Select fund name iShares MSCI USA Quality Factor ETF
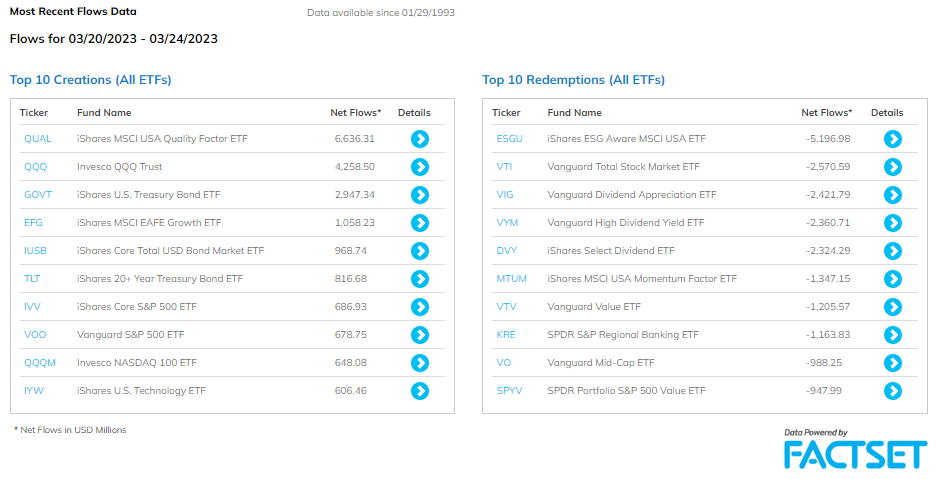Screen dimensions: 937x479 [162, 139]
